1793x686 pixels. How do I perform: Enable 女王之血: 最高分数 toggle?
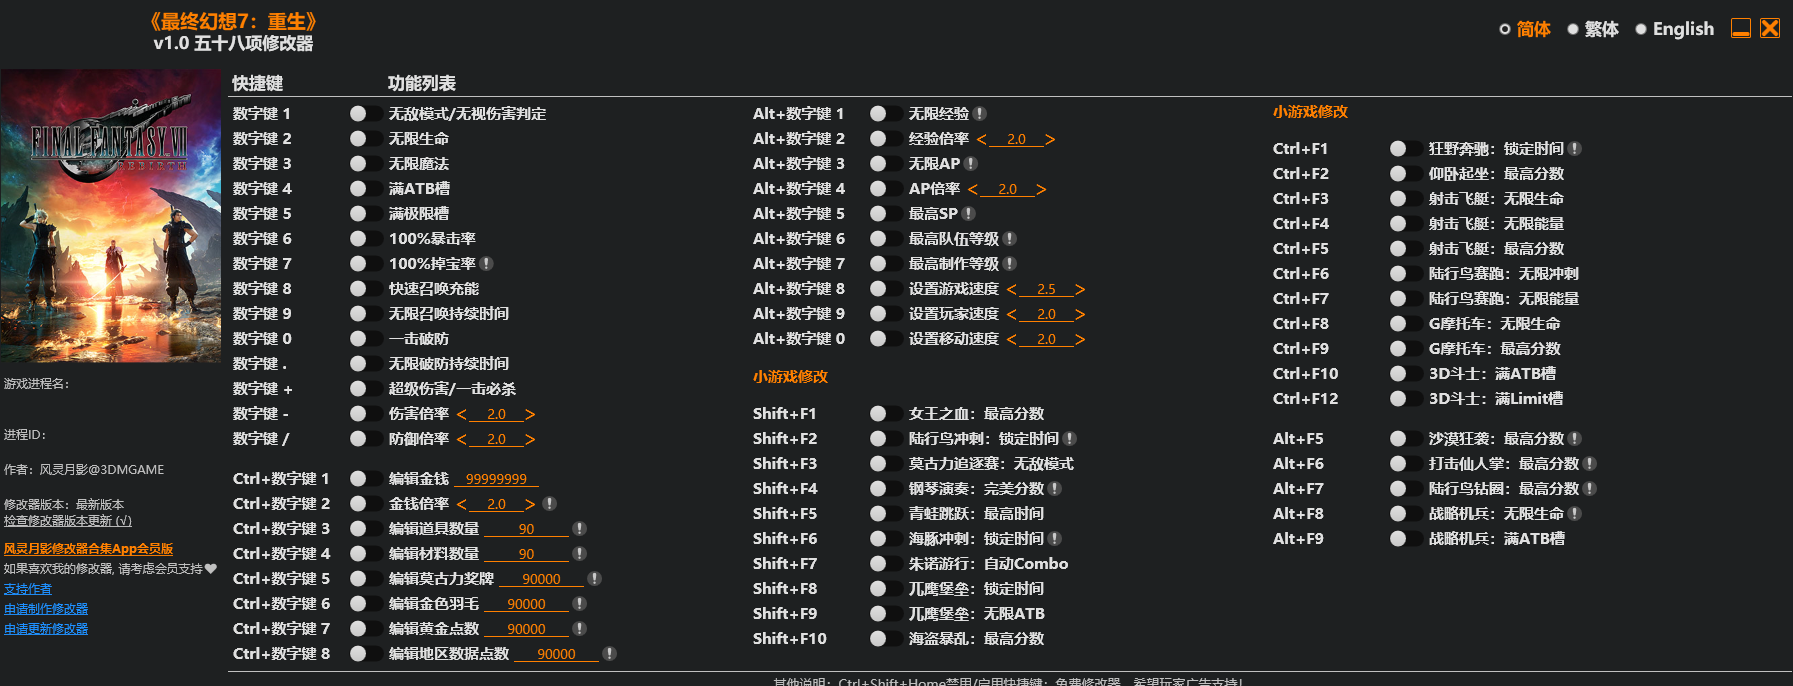(885, 414)
